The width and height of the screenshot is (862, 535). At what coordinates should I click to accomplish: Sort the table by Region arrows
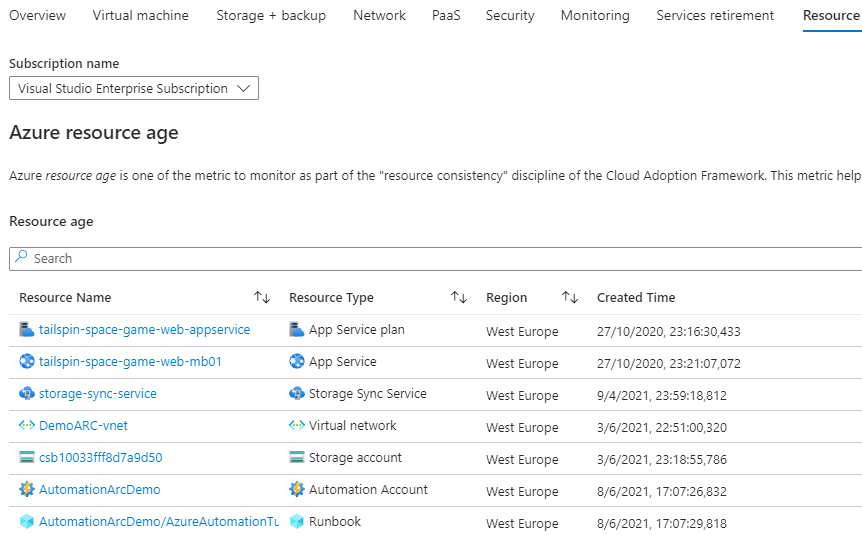point(570,297)
